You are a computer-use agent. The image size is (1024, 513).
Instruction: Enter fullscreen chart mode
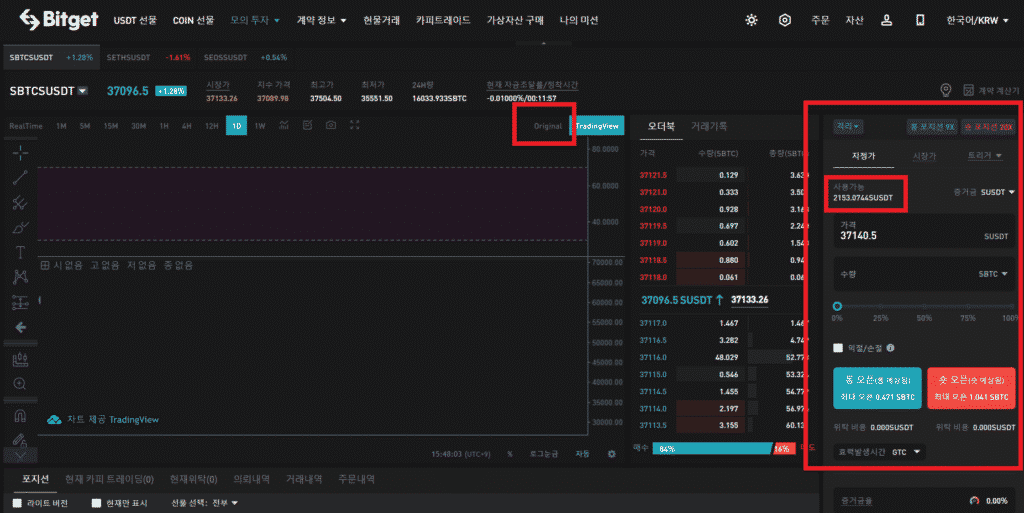tap(355, 125)
